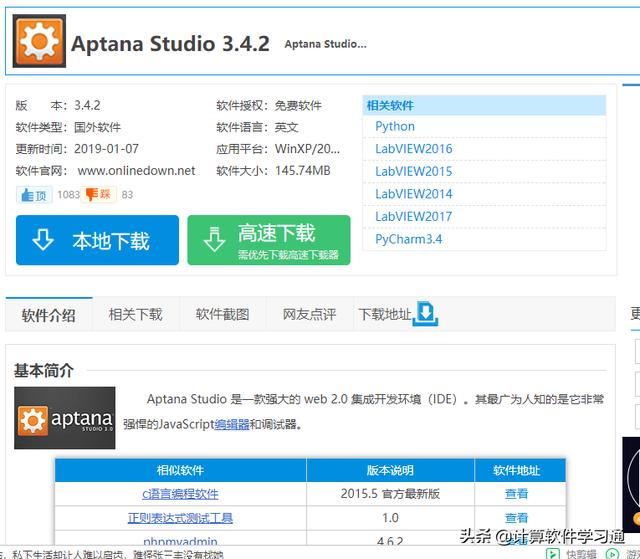Click the 1.0 version cell
Viewport: 640px width, 559px height.
click(x=390, y=518)
